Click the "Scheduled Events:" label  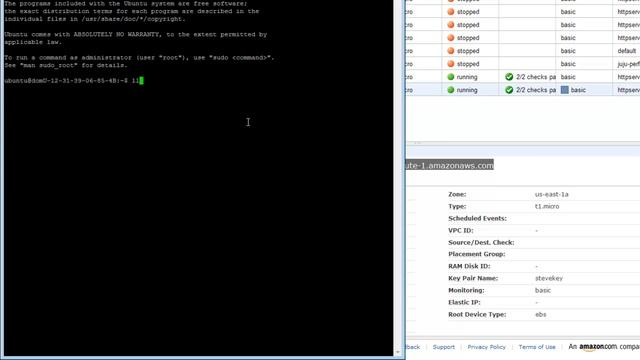(477, 218)
